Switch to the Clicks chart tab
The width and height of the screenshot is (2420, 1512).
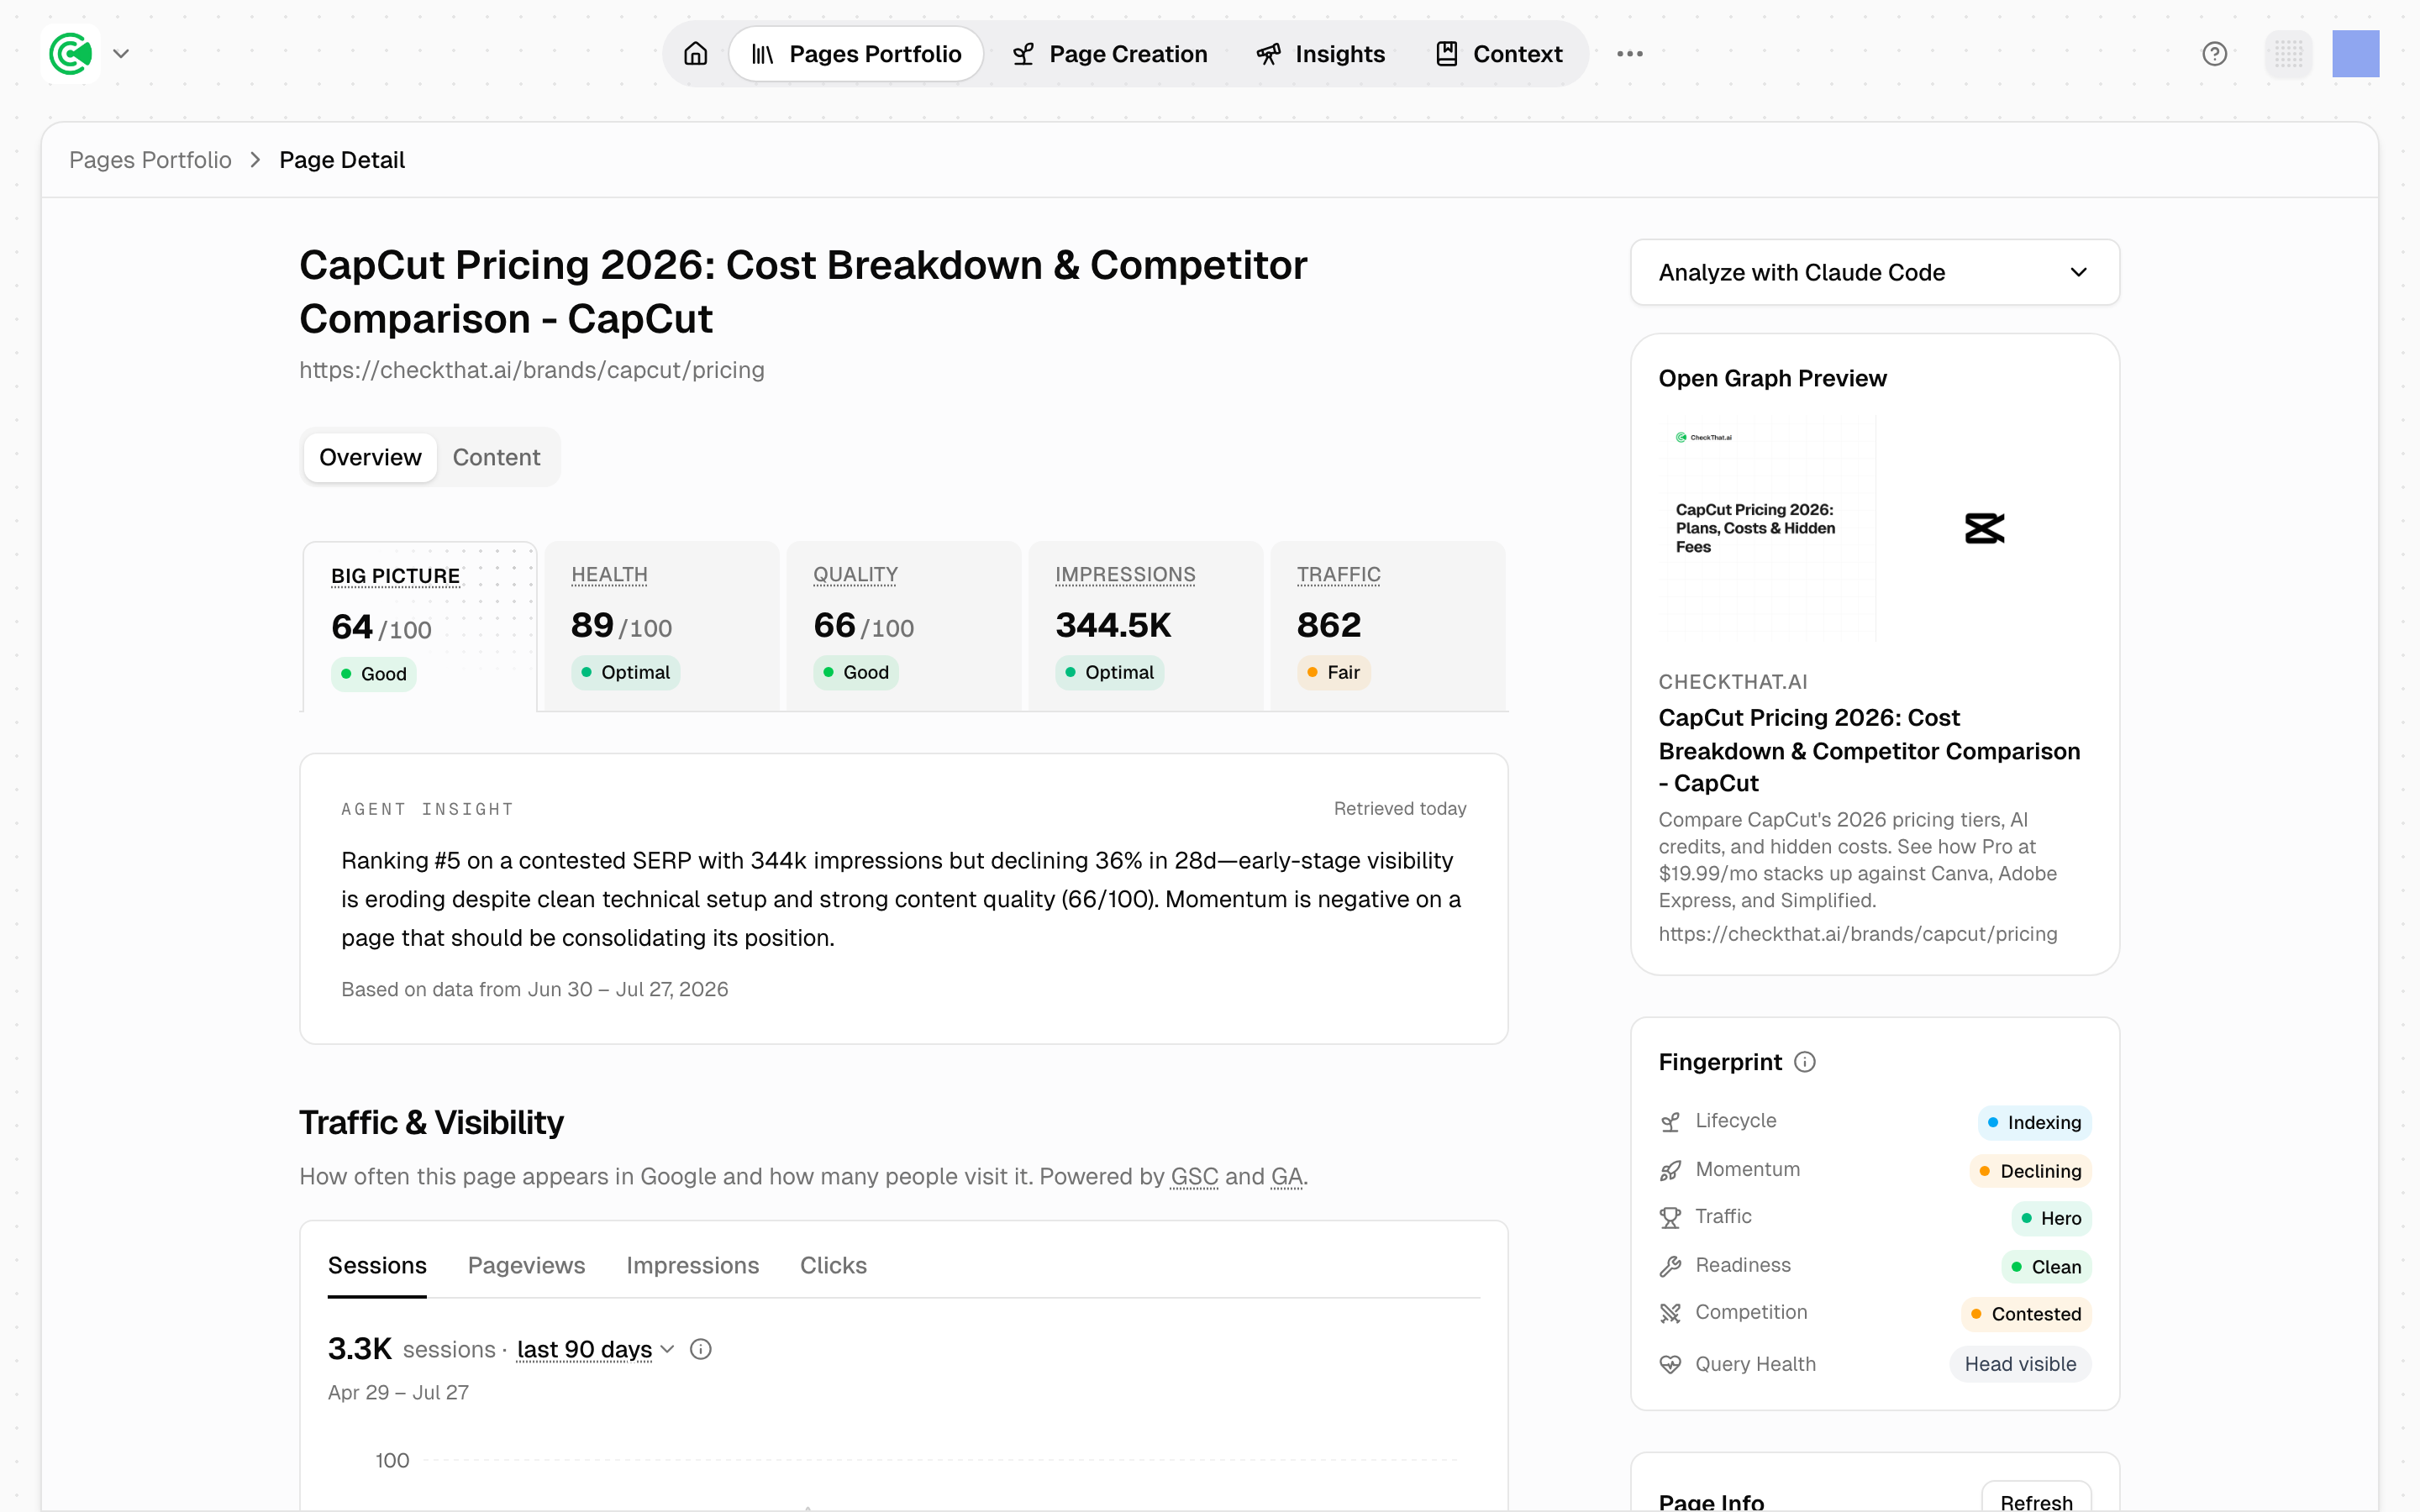833,1266
